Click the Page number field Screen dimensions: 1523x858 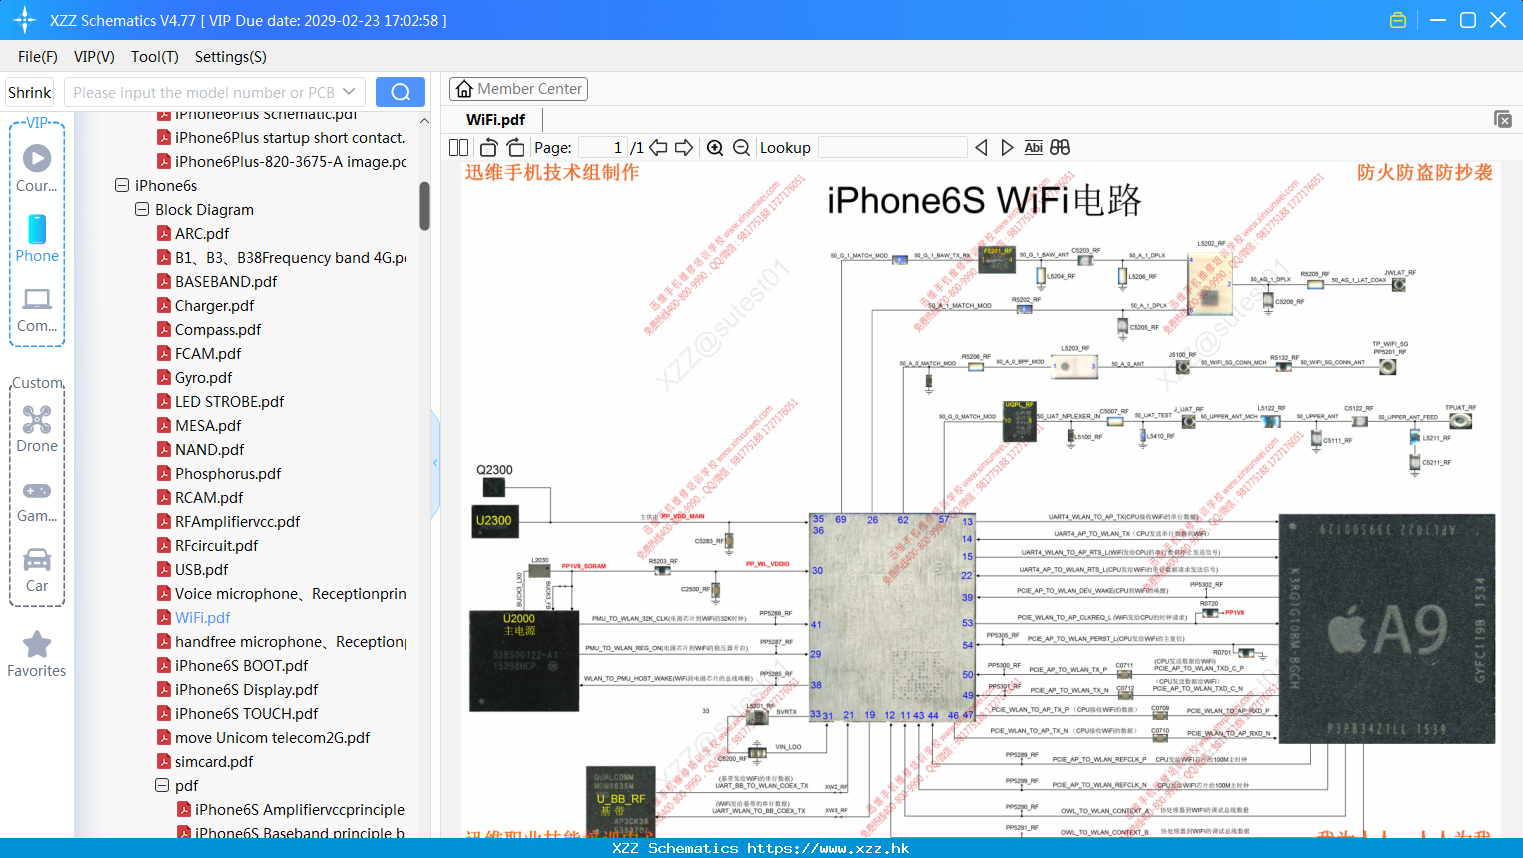tap(603, 147)
